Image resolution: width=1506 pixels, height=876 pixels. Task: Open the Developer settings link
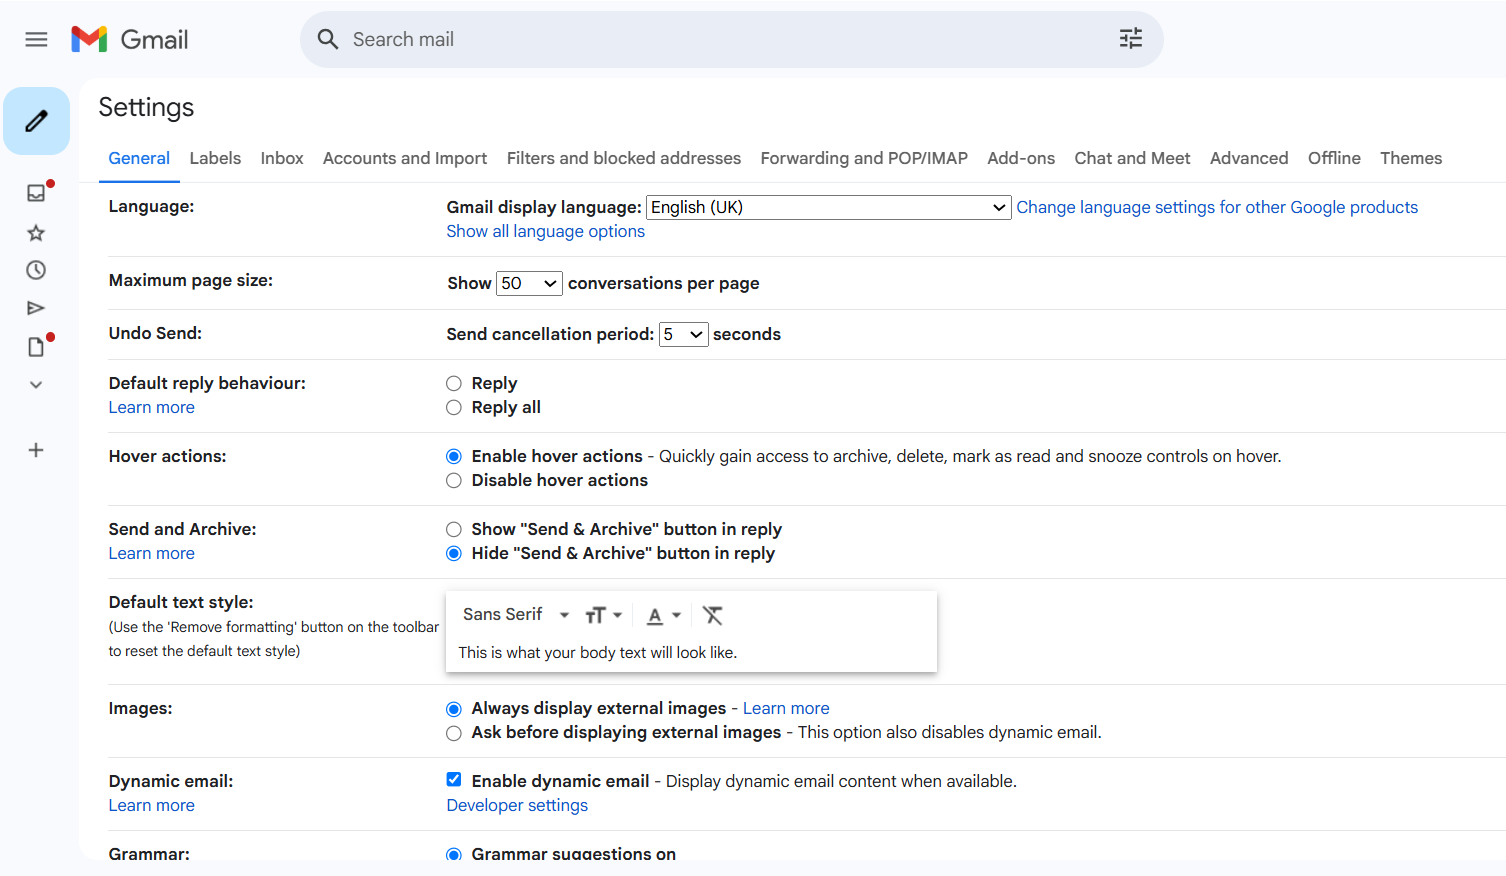517,806
